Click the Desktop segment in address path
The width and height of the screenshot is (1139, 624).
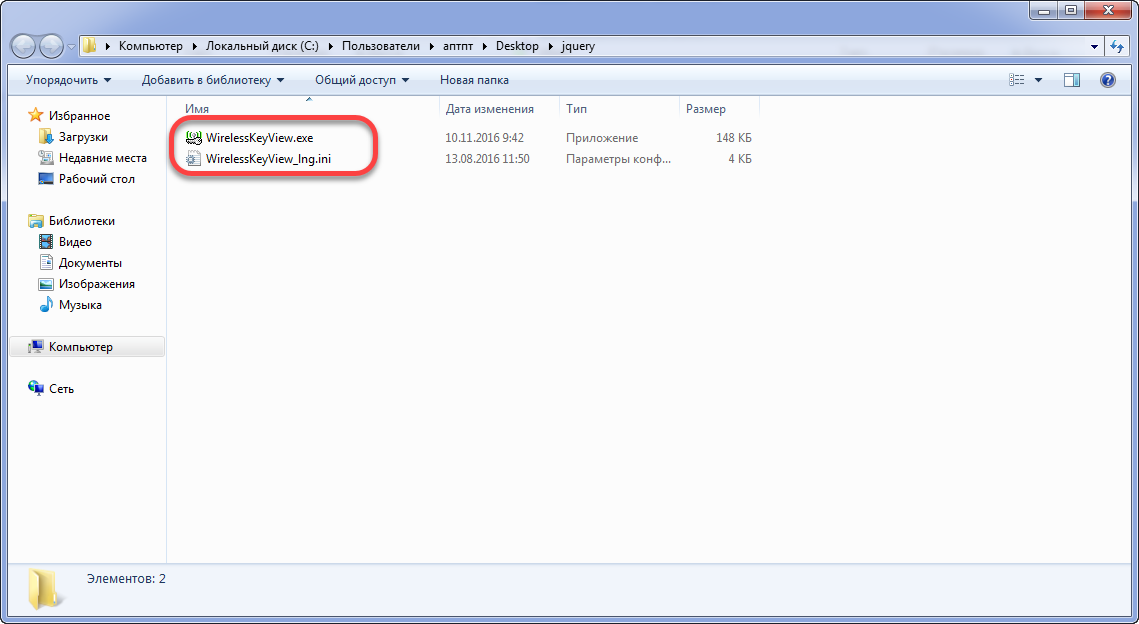[x=517, y=46]
